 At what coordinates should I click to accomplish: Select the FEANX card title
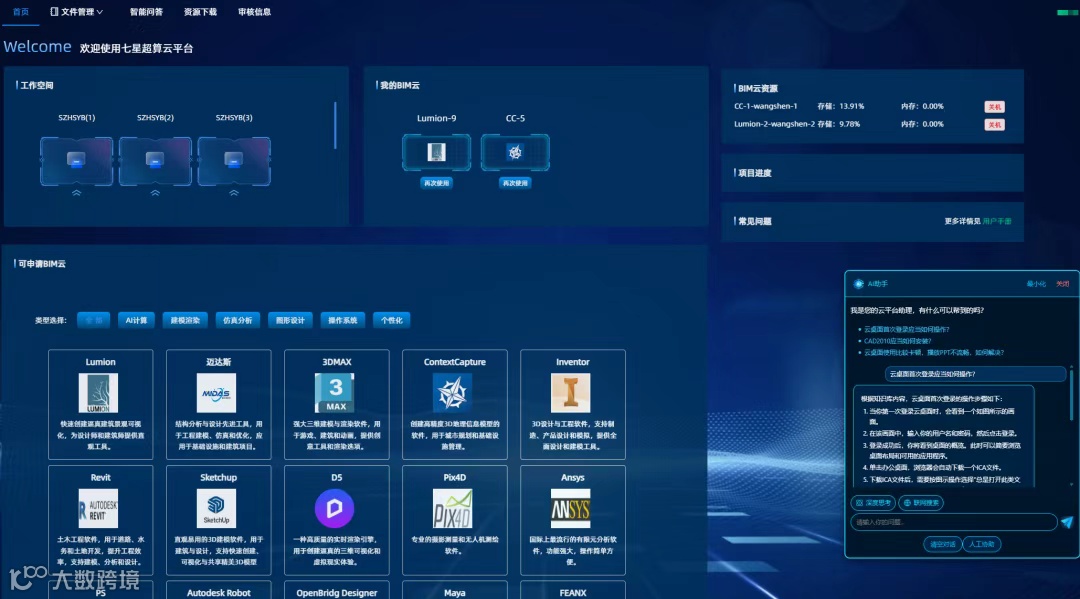coord(573,592)
